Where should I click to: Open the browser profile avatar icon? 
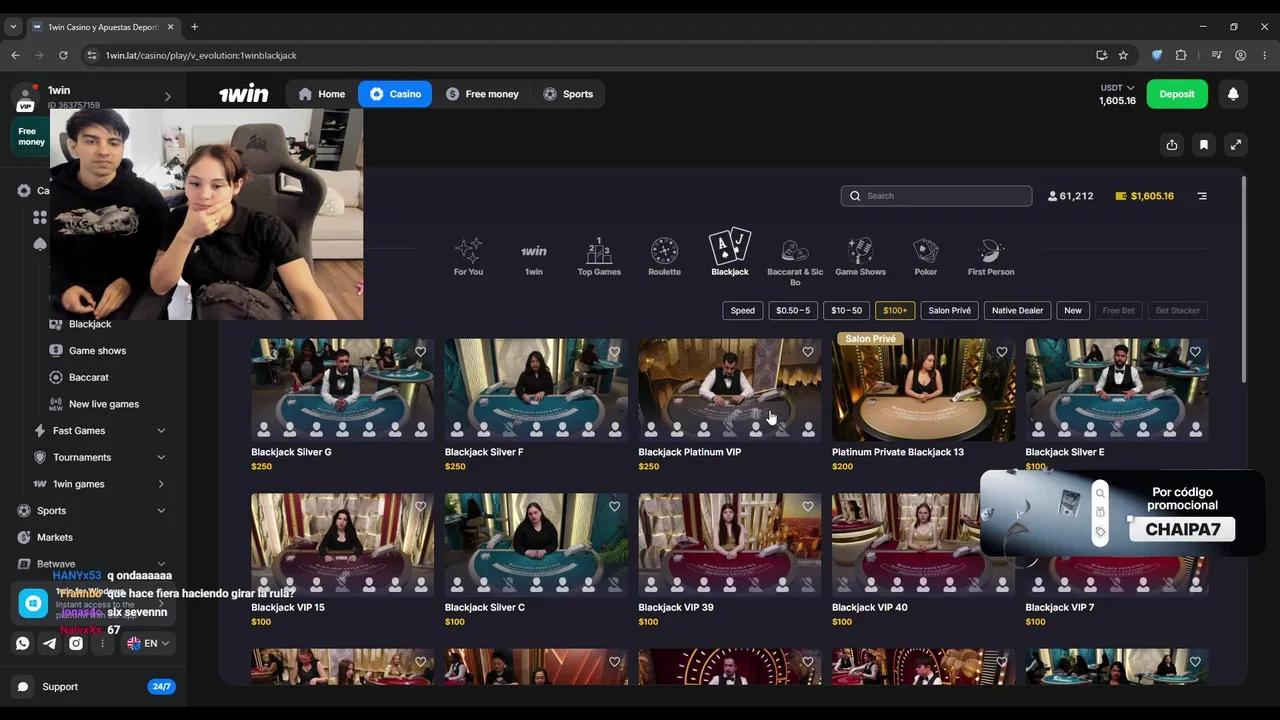[x=1240, y=55]
